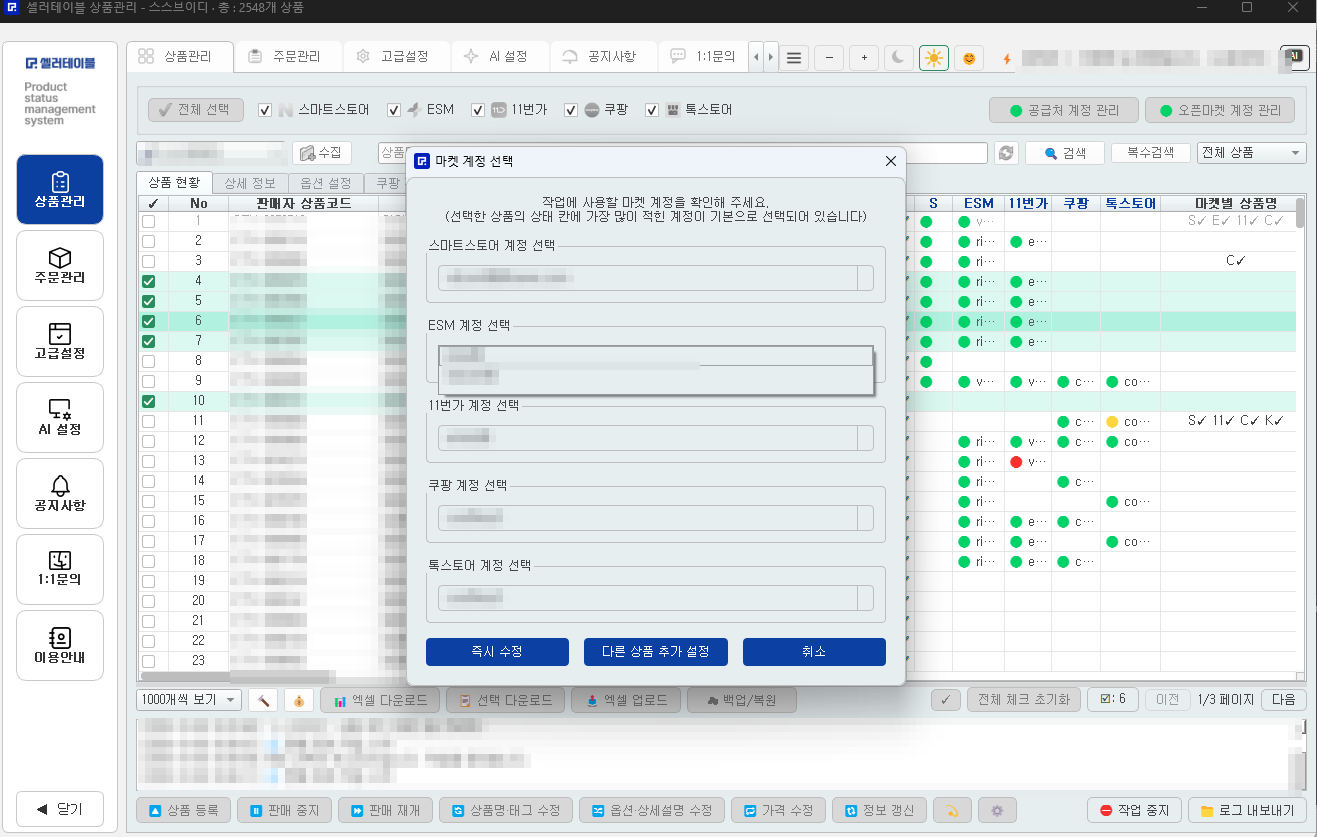Click the 전체 체크 초기화 button
Screen dimensions: 1317x837
coord(1024,699)
